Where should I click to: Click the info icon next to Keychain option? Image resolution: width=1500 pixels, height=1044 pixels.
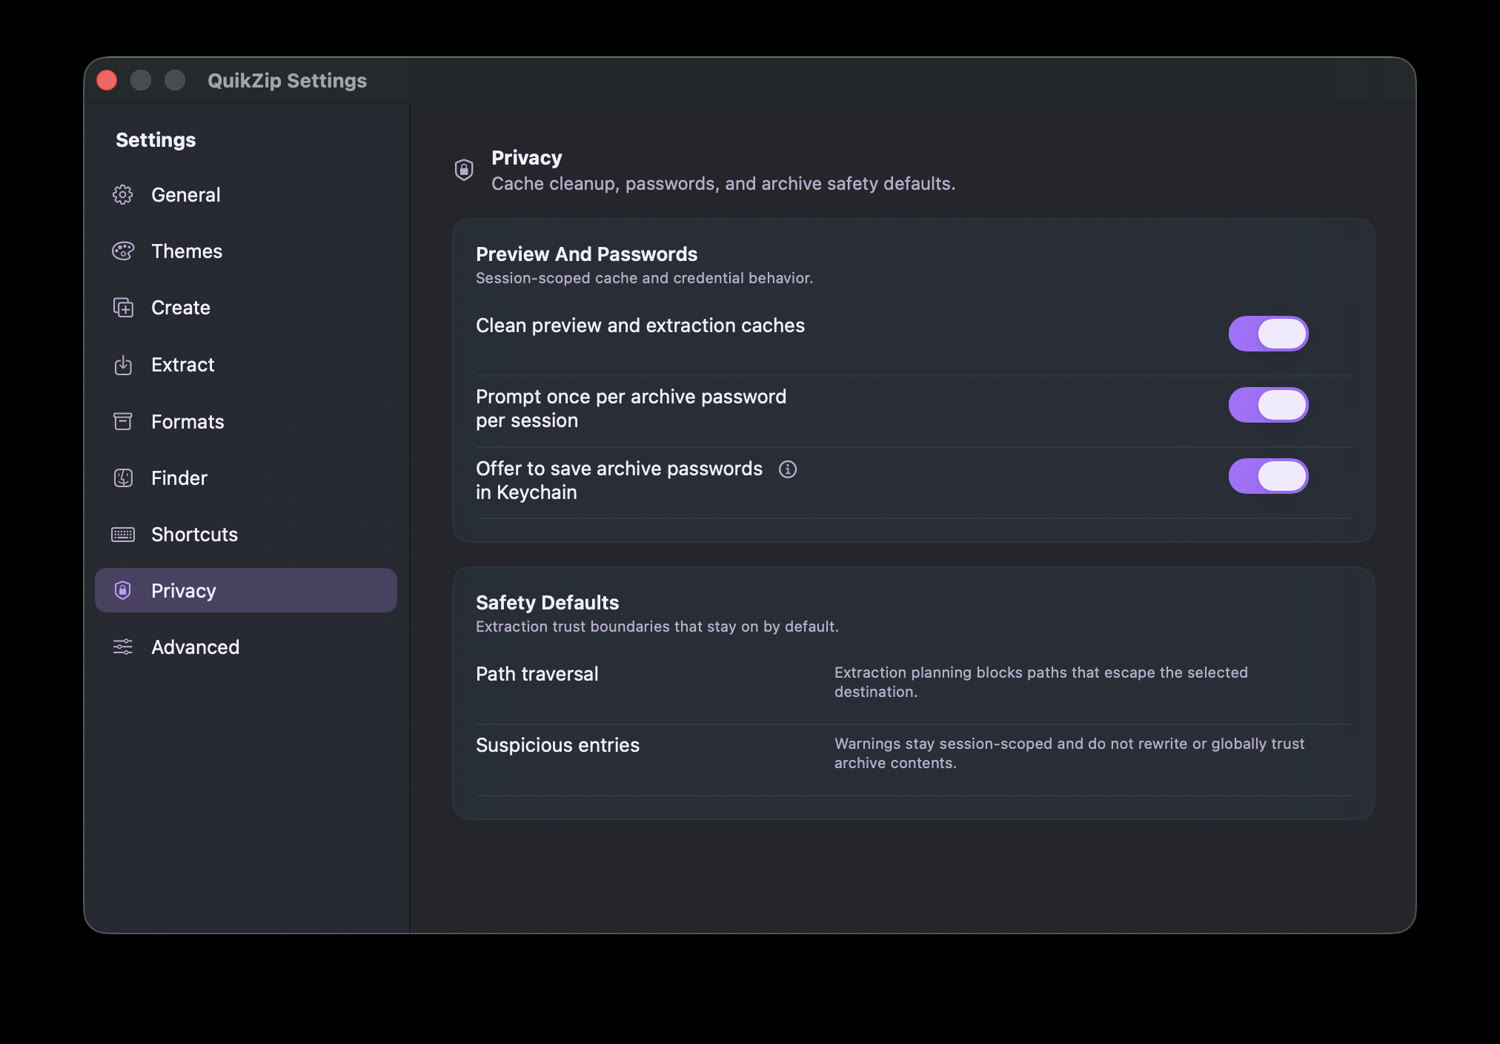[788, 469]
